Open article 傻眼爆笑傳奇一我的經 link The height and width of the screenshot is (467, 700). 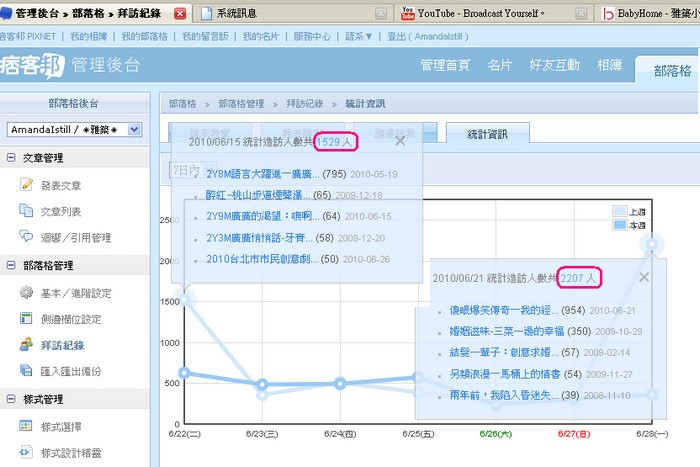tap(504, 310)
